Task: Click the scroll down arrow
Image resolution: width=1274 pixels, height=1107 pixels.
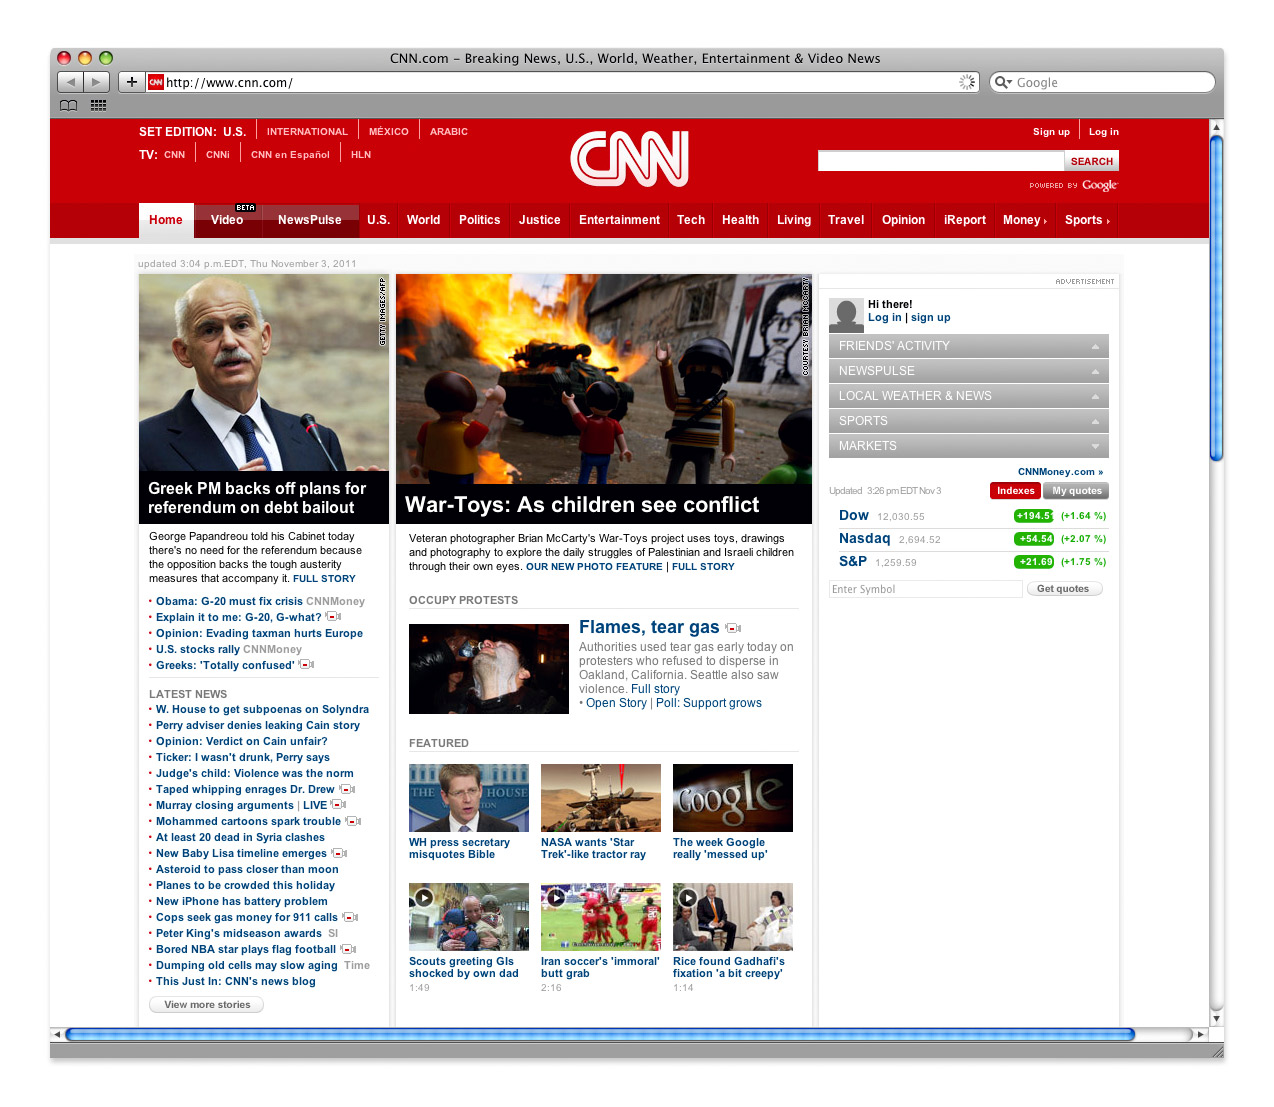Action: [1216, 1019]
